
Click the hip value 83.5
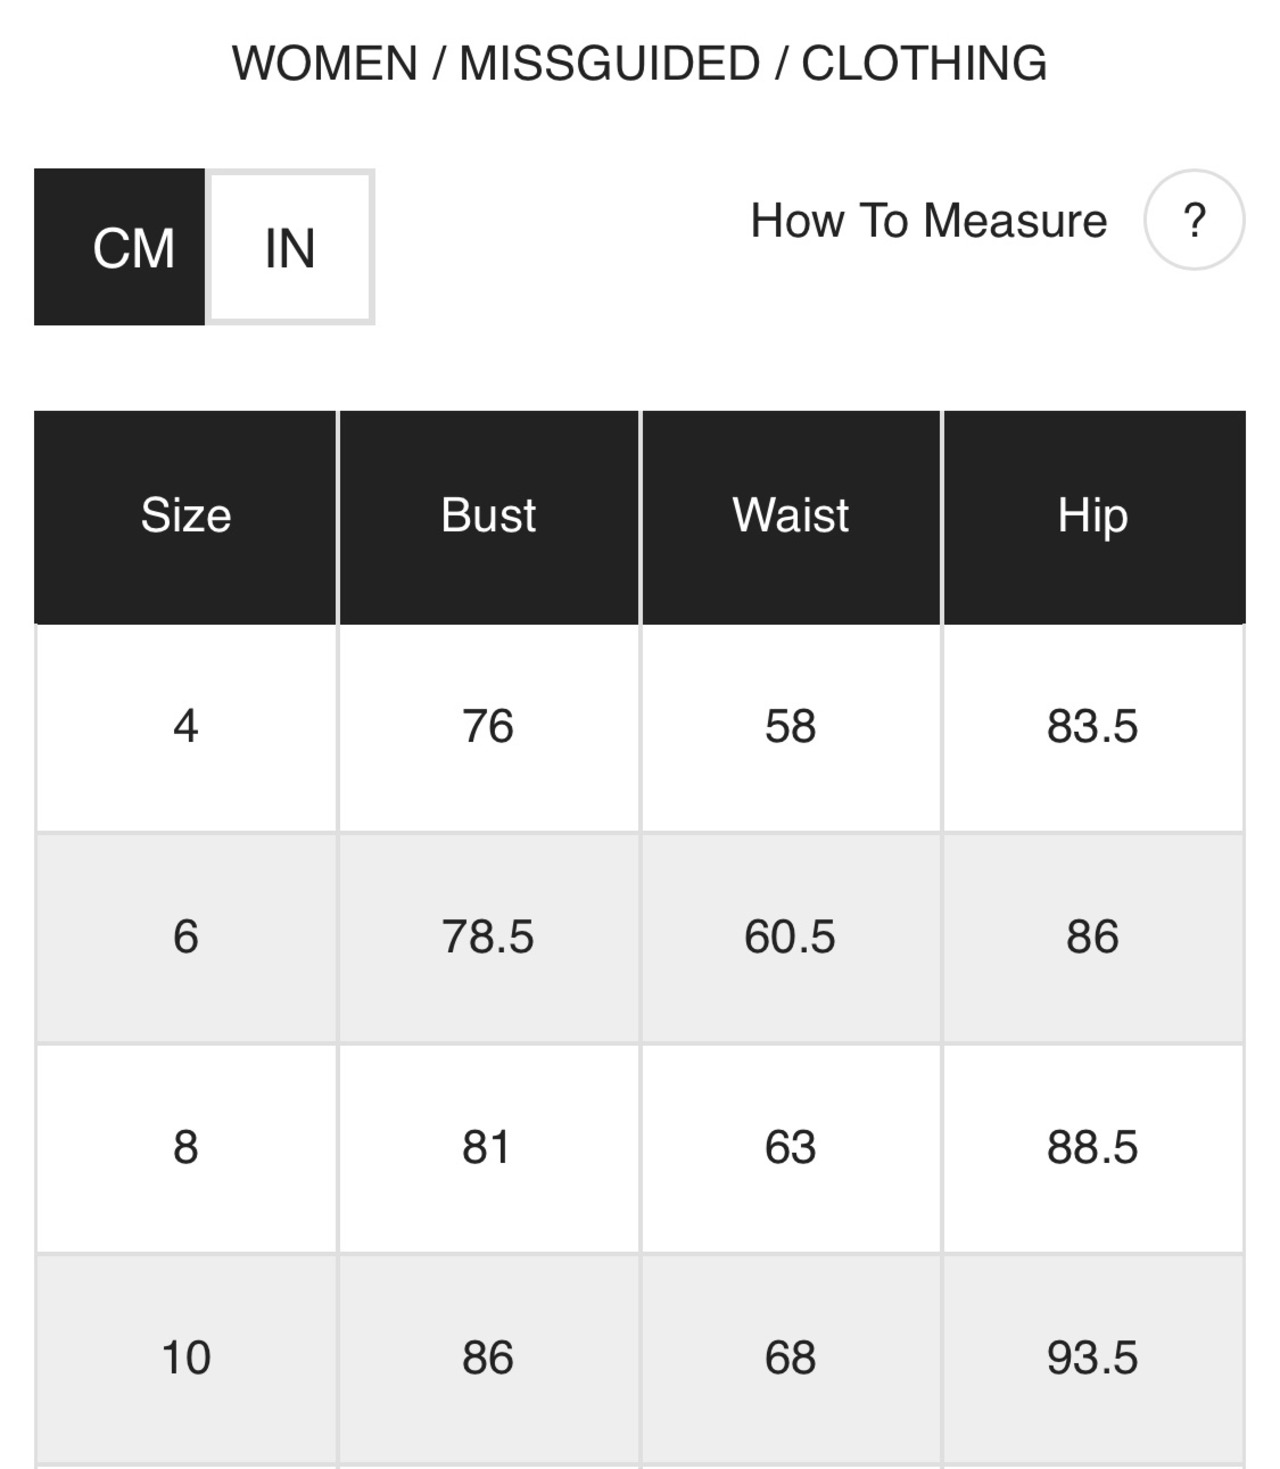[x=1093, y=726]
